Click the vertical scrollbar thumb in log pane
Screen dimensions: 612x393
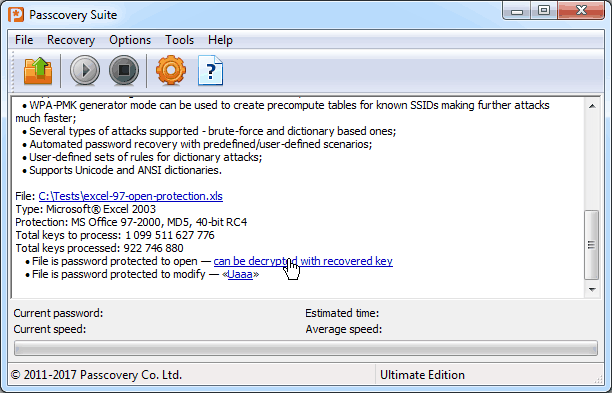pos(592,245)
